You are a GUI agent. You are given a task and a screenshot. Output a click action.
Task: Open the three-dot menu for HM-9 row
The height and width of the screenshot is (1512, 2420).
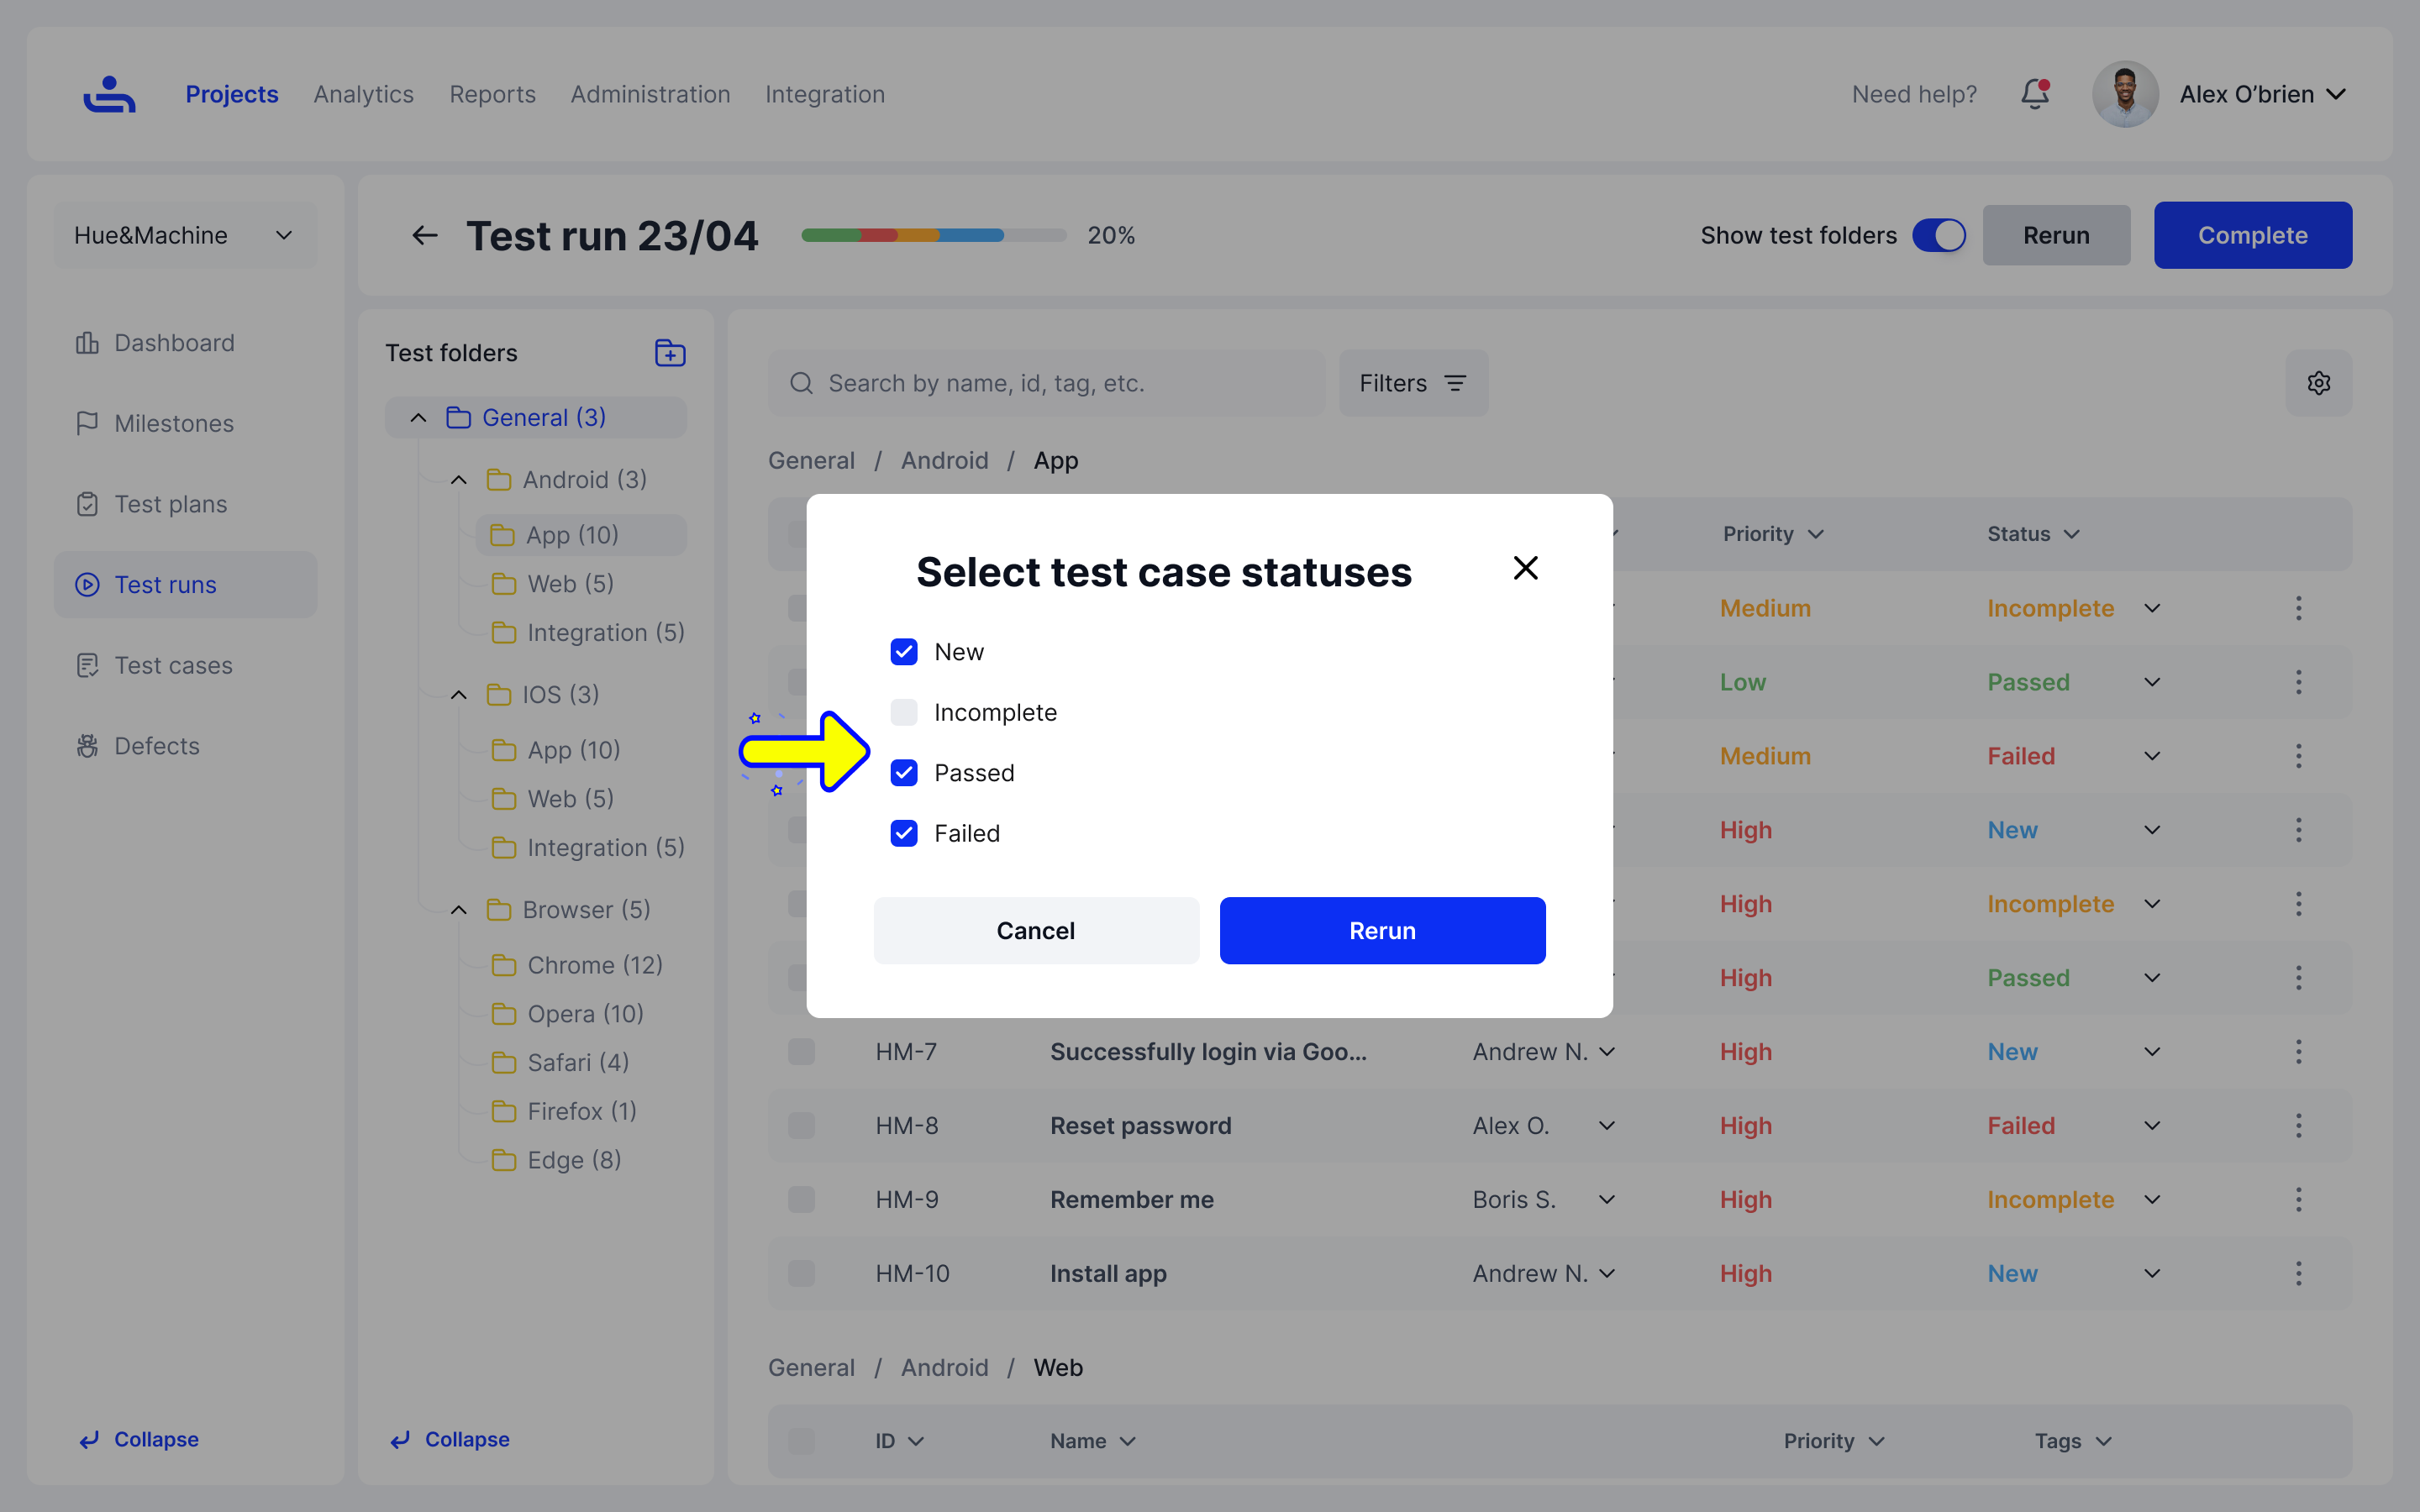[2298, 1200]
